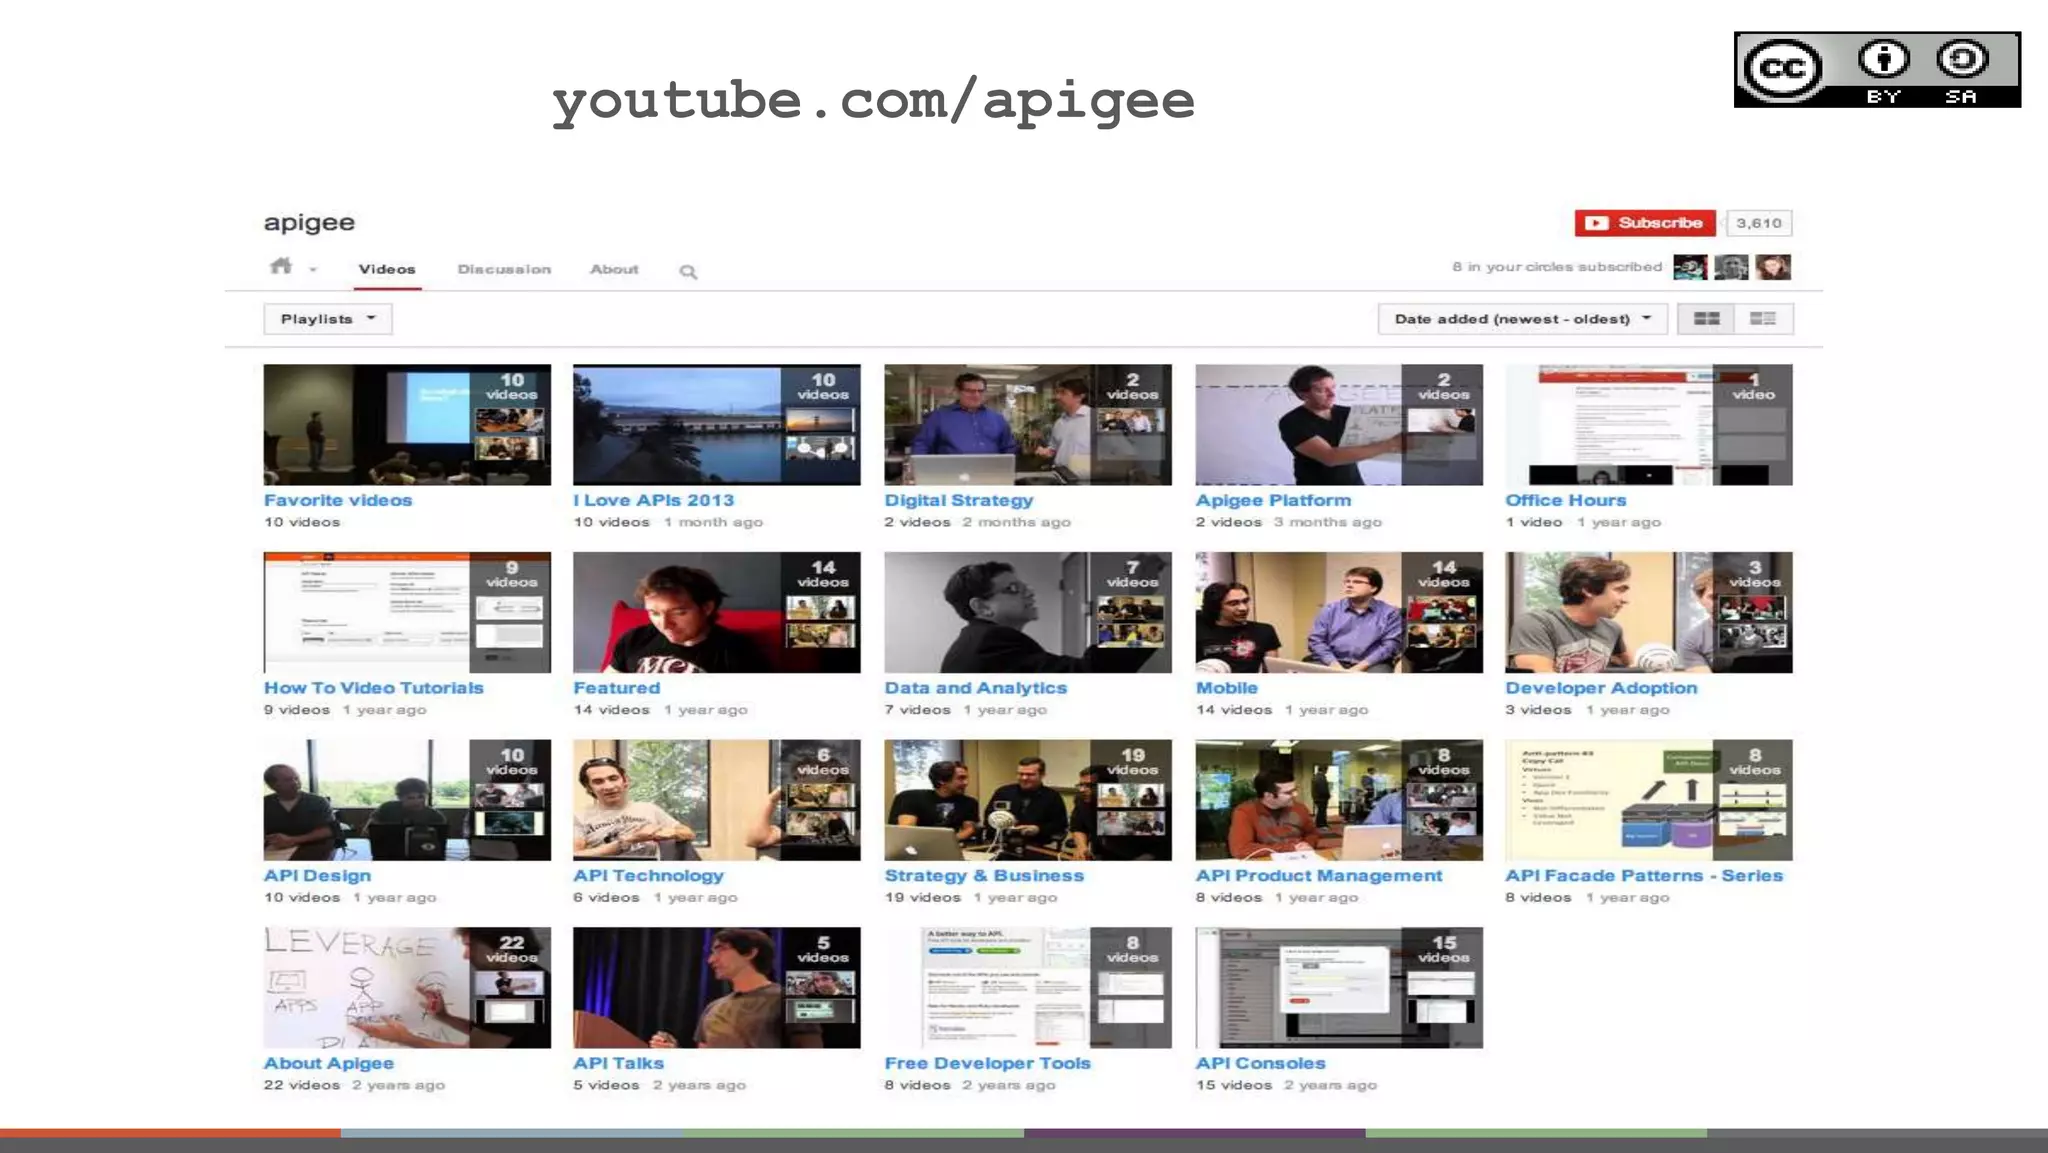Click the API Design thumbnail
This screenshot has height=1153, width=2048.
[x=407, y=800]
